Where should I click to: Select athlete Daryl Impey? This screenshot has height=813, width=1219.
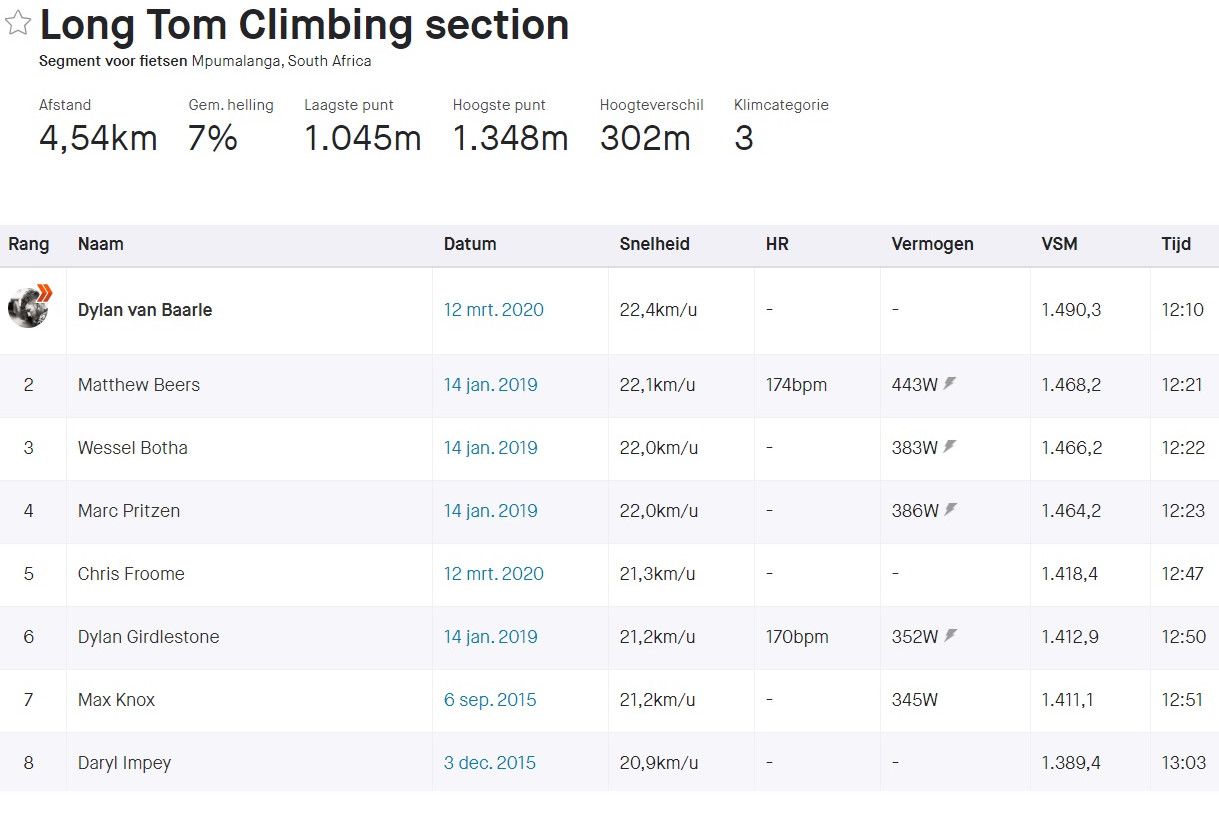point(125,762)
